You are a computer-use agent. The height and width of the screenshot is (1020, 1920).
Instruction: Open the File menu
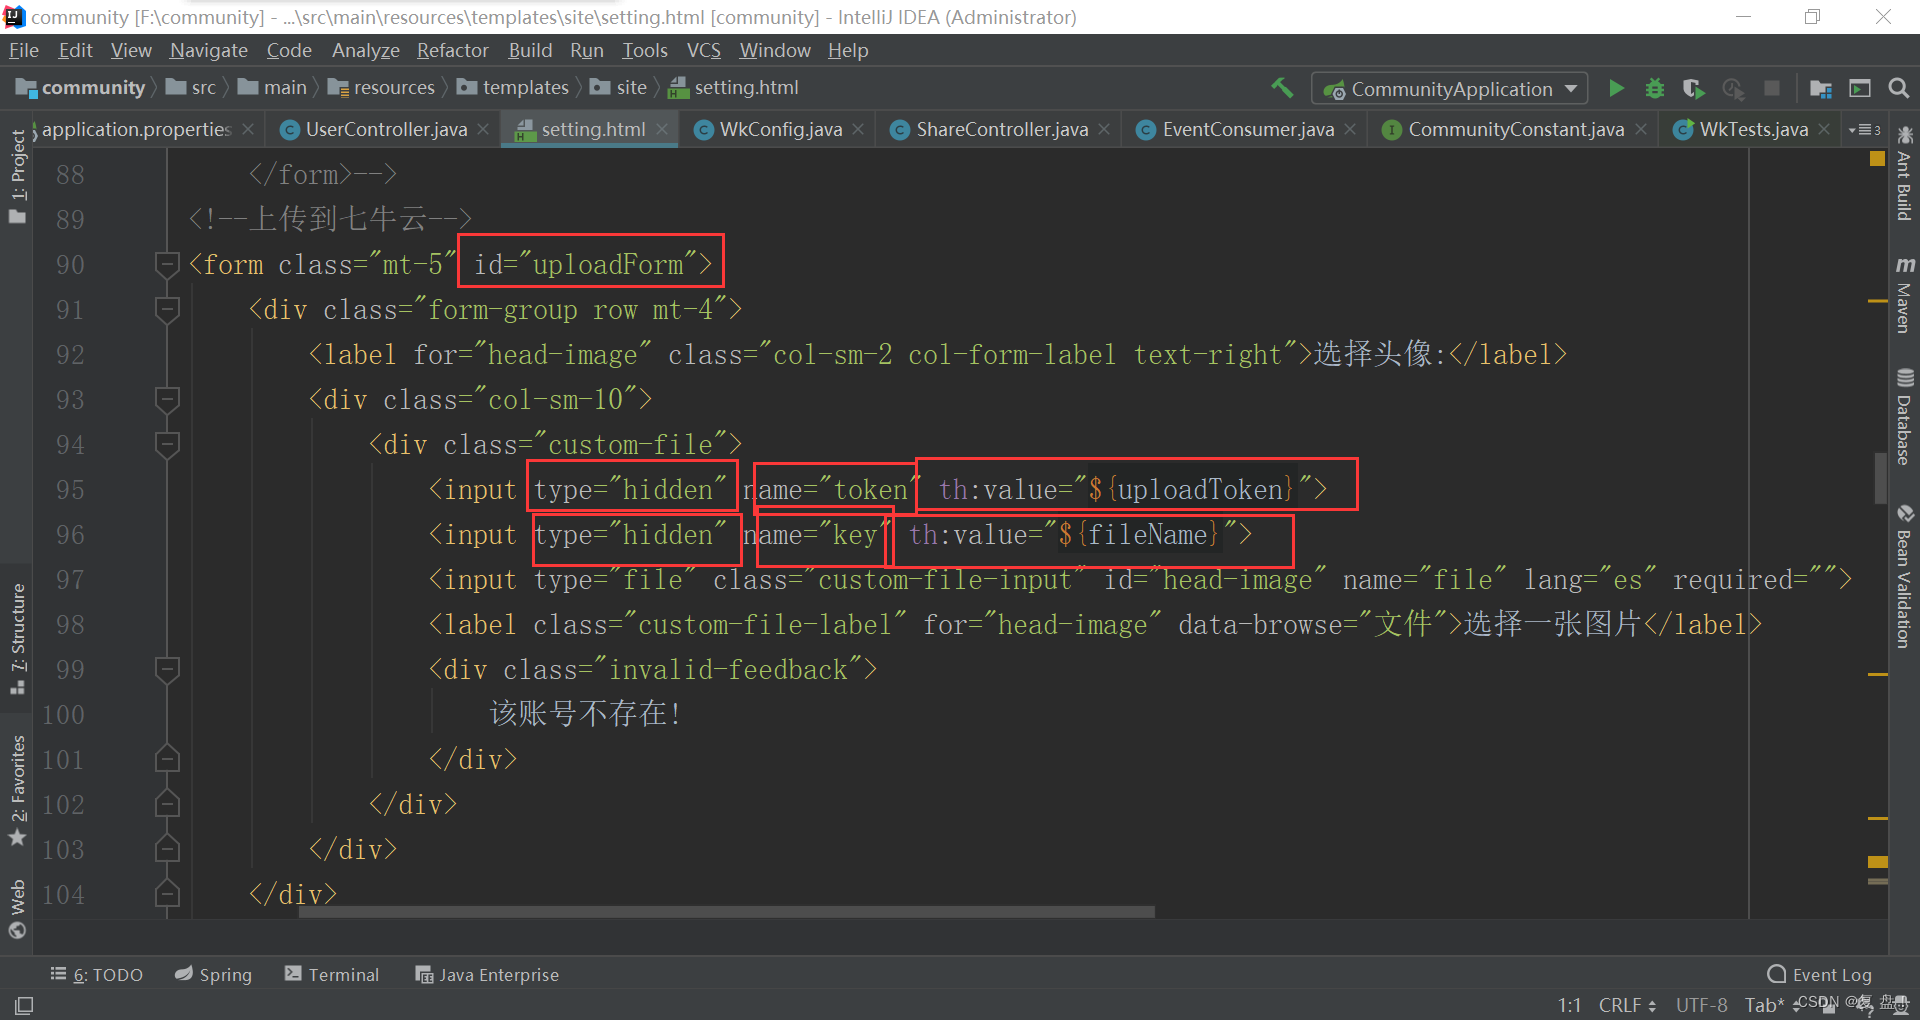[24, 50]
